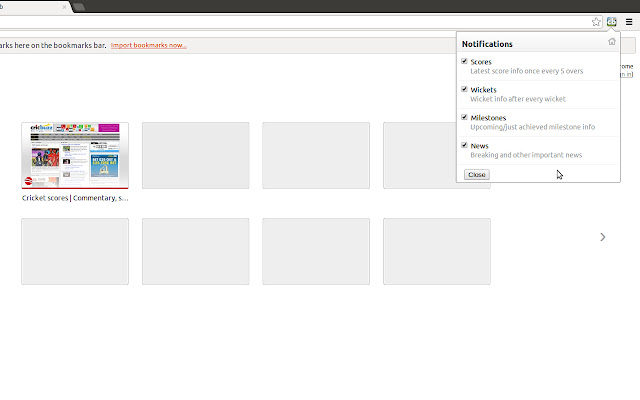Screen dimensions: 640x400
Task: Open a new tab button
Action: (x=79, y=7)
